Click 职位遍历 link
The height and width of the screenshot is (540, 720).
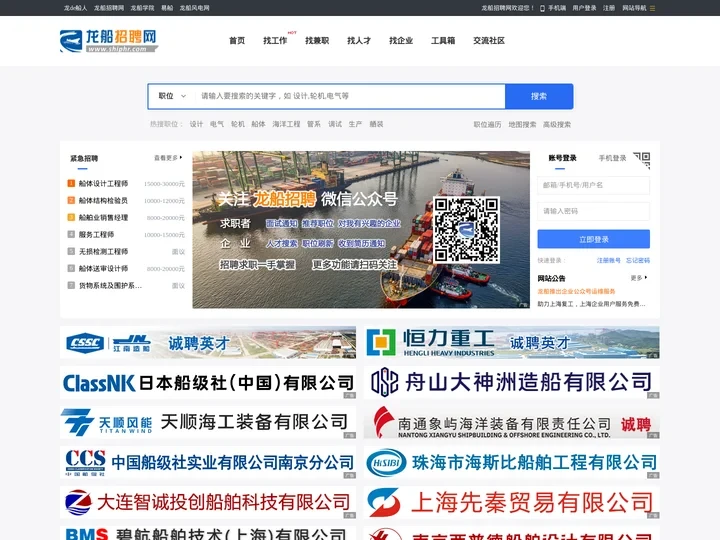[488, 124]
